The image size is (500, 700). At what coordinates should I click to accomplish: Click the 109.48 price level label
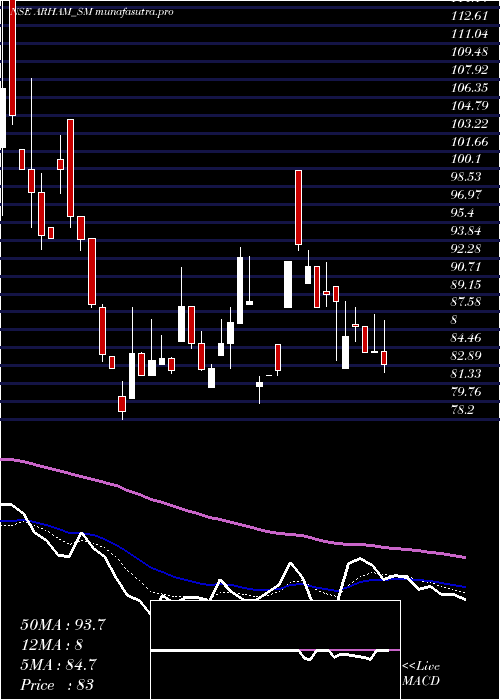coord(469,52)
